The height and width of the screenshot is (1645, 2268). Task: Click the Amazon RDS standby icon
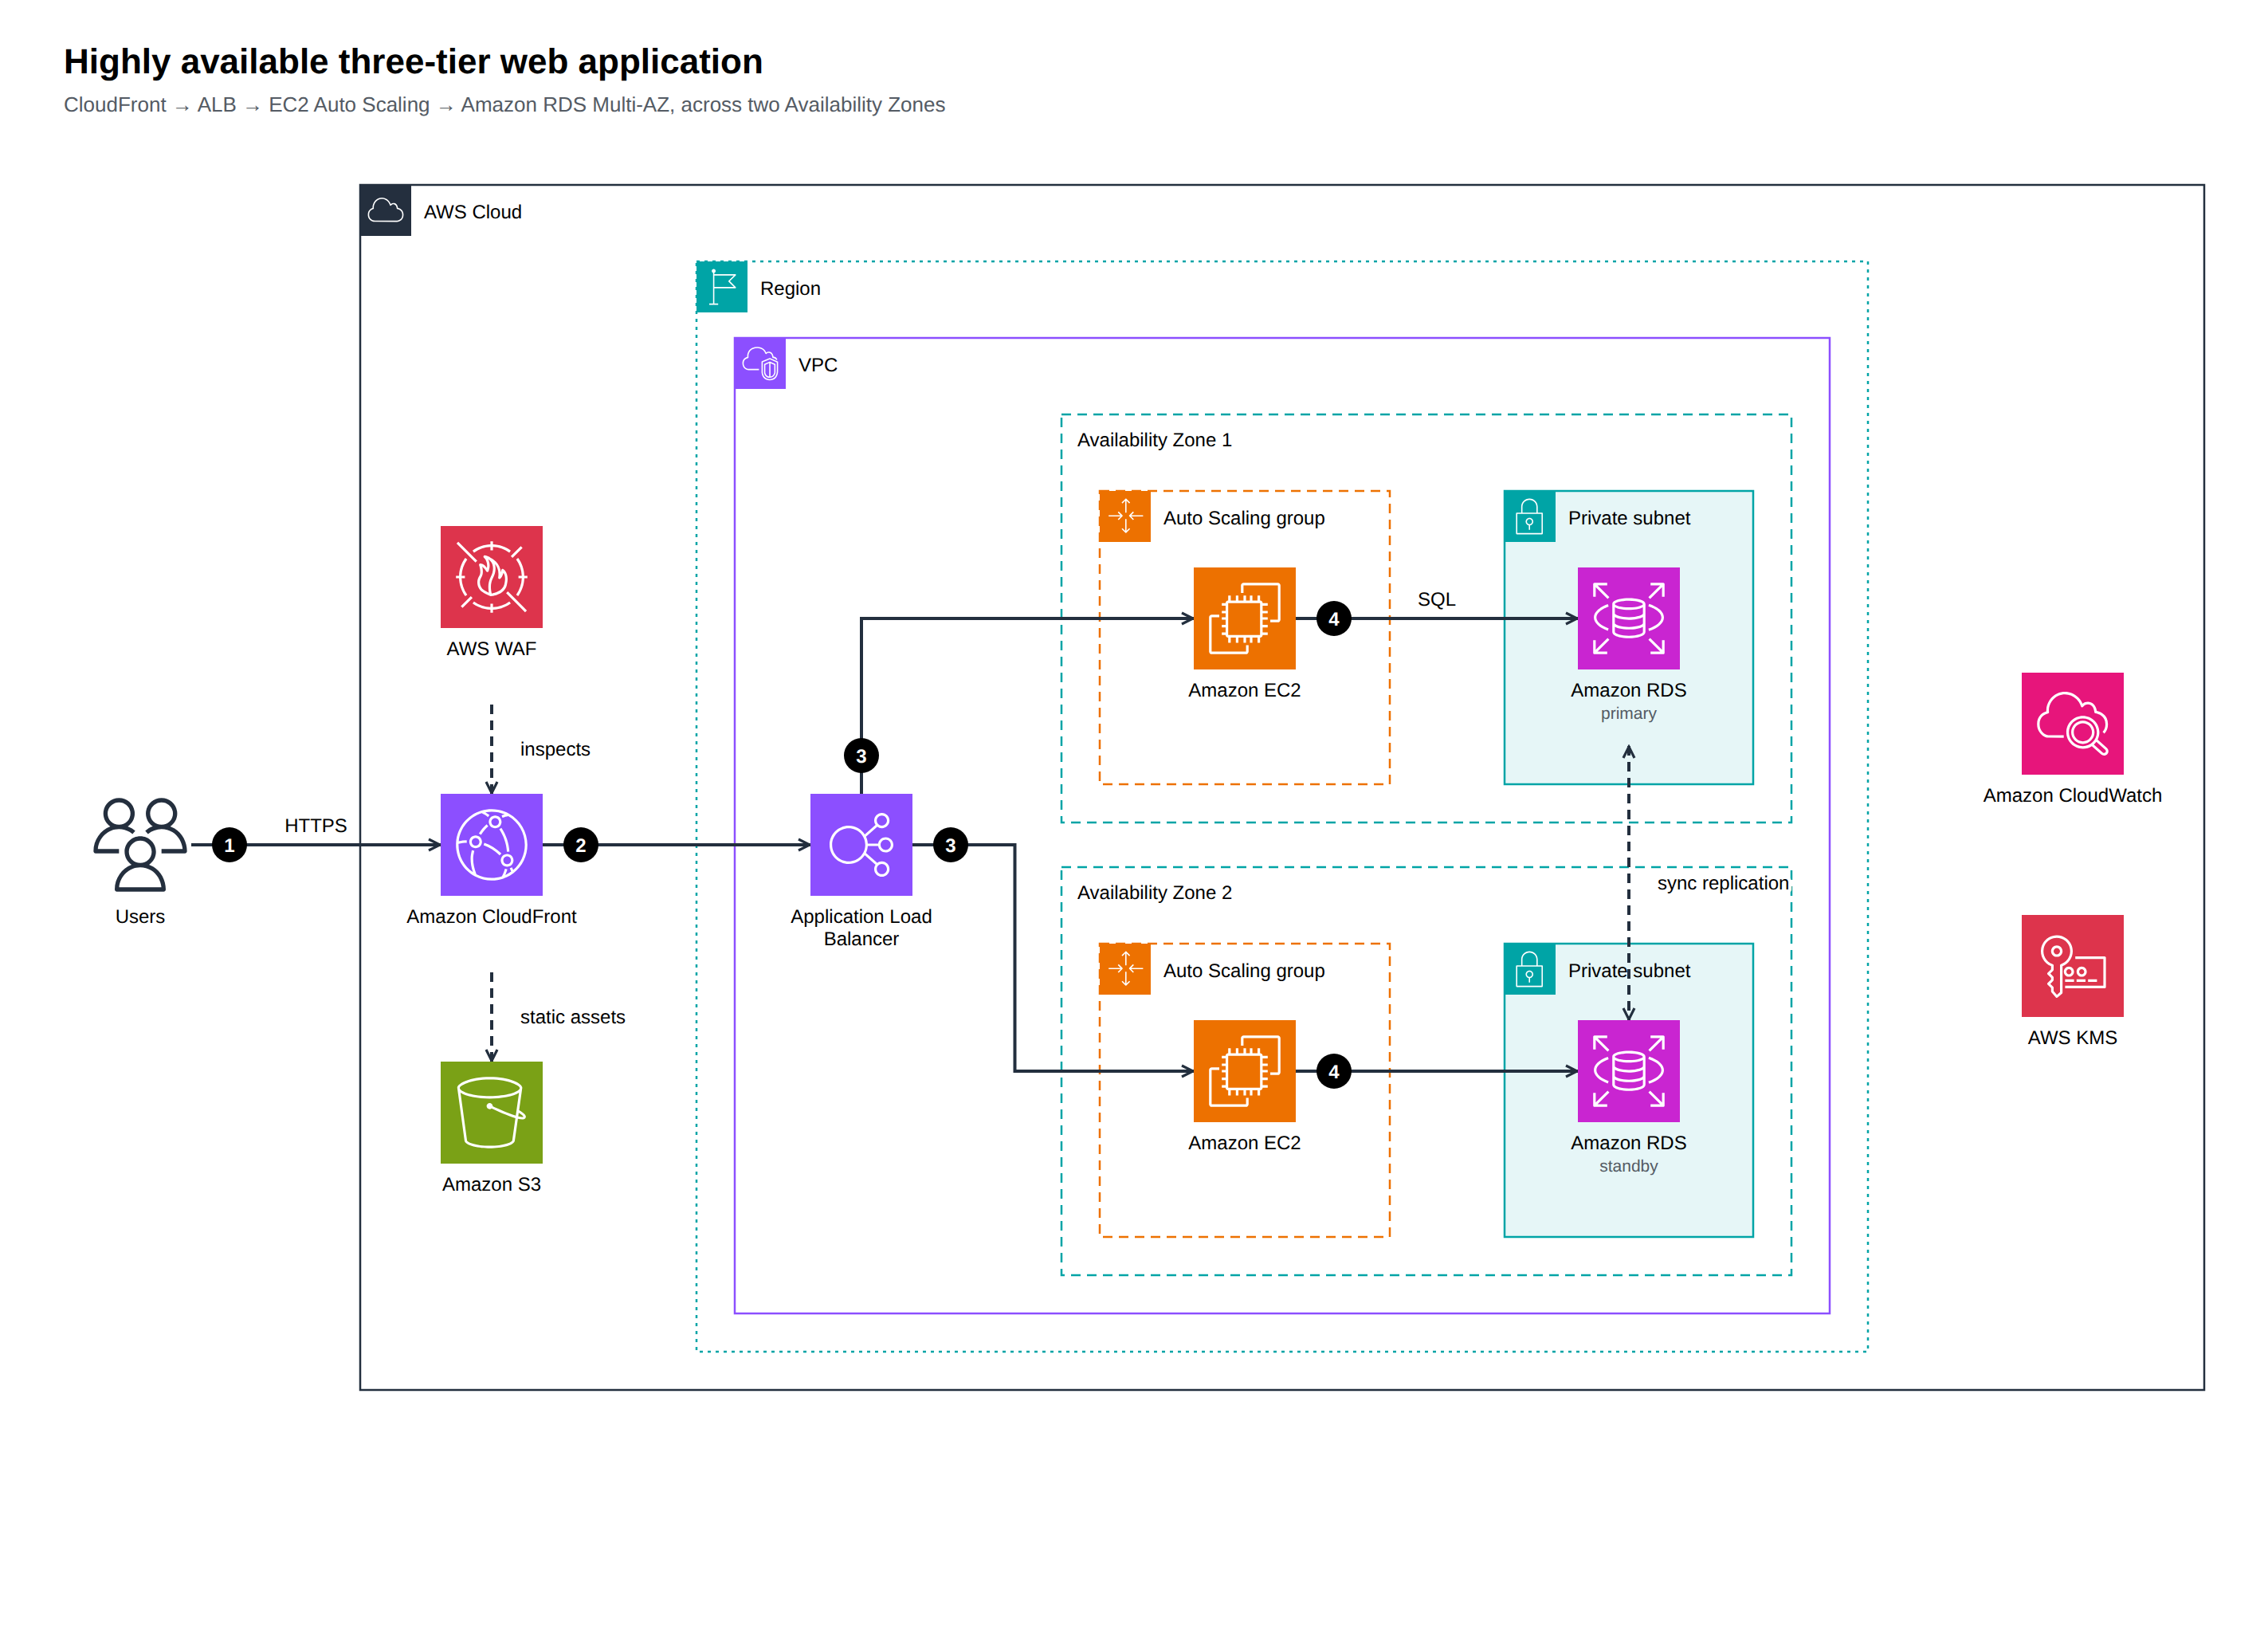click(x=1628, y=1071)
